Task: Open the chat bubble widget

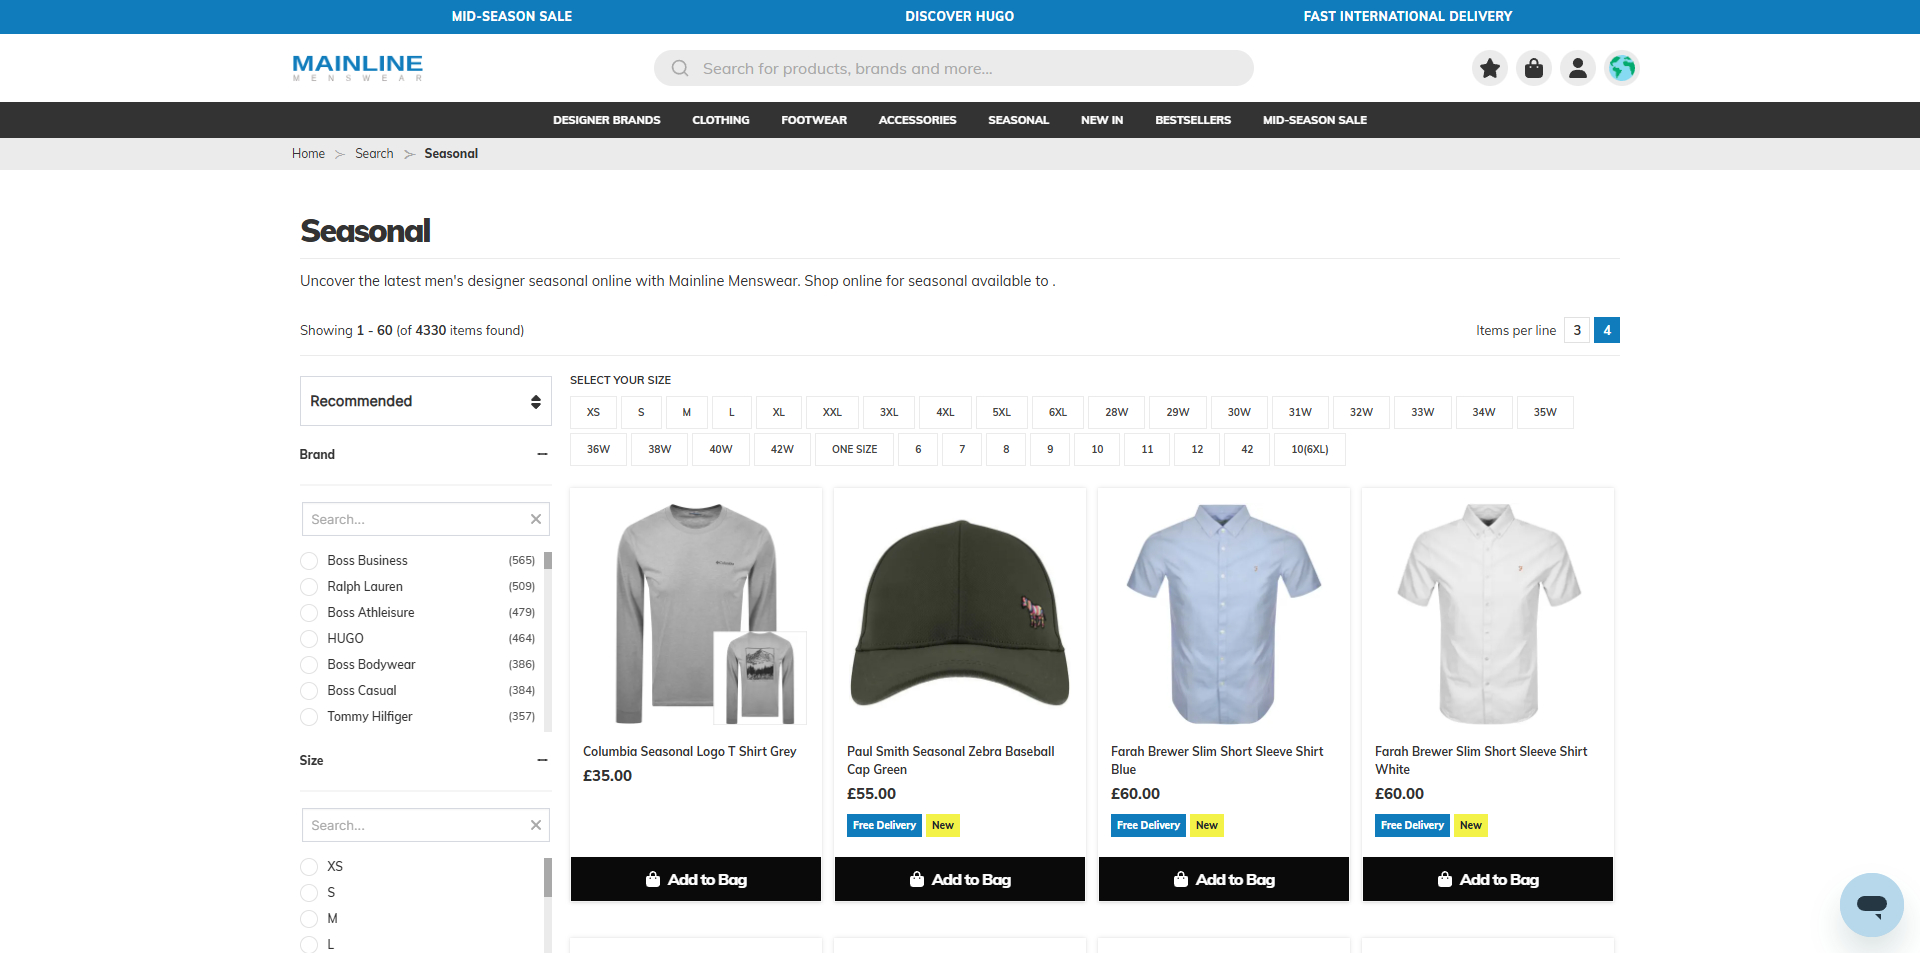Action: pos(1871,905)
